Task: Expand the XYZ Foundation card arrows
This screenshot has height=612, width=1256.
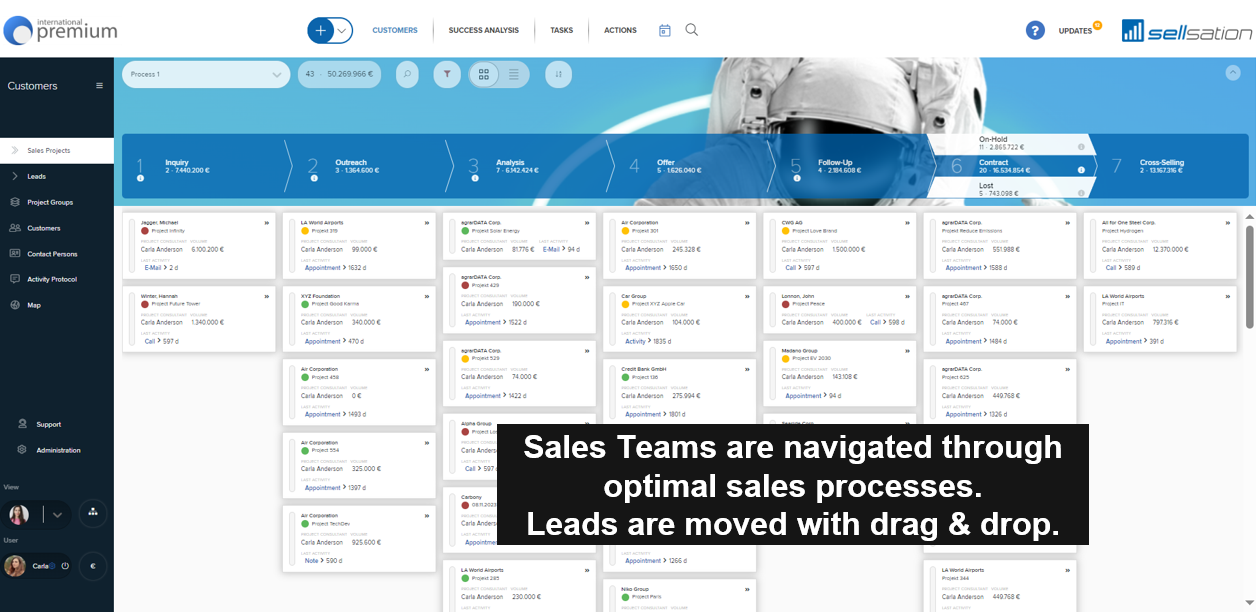Action: click(427, 296)
